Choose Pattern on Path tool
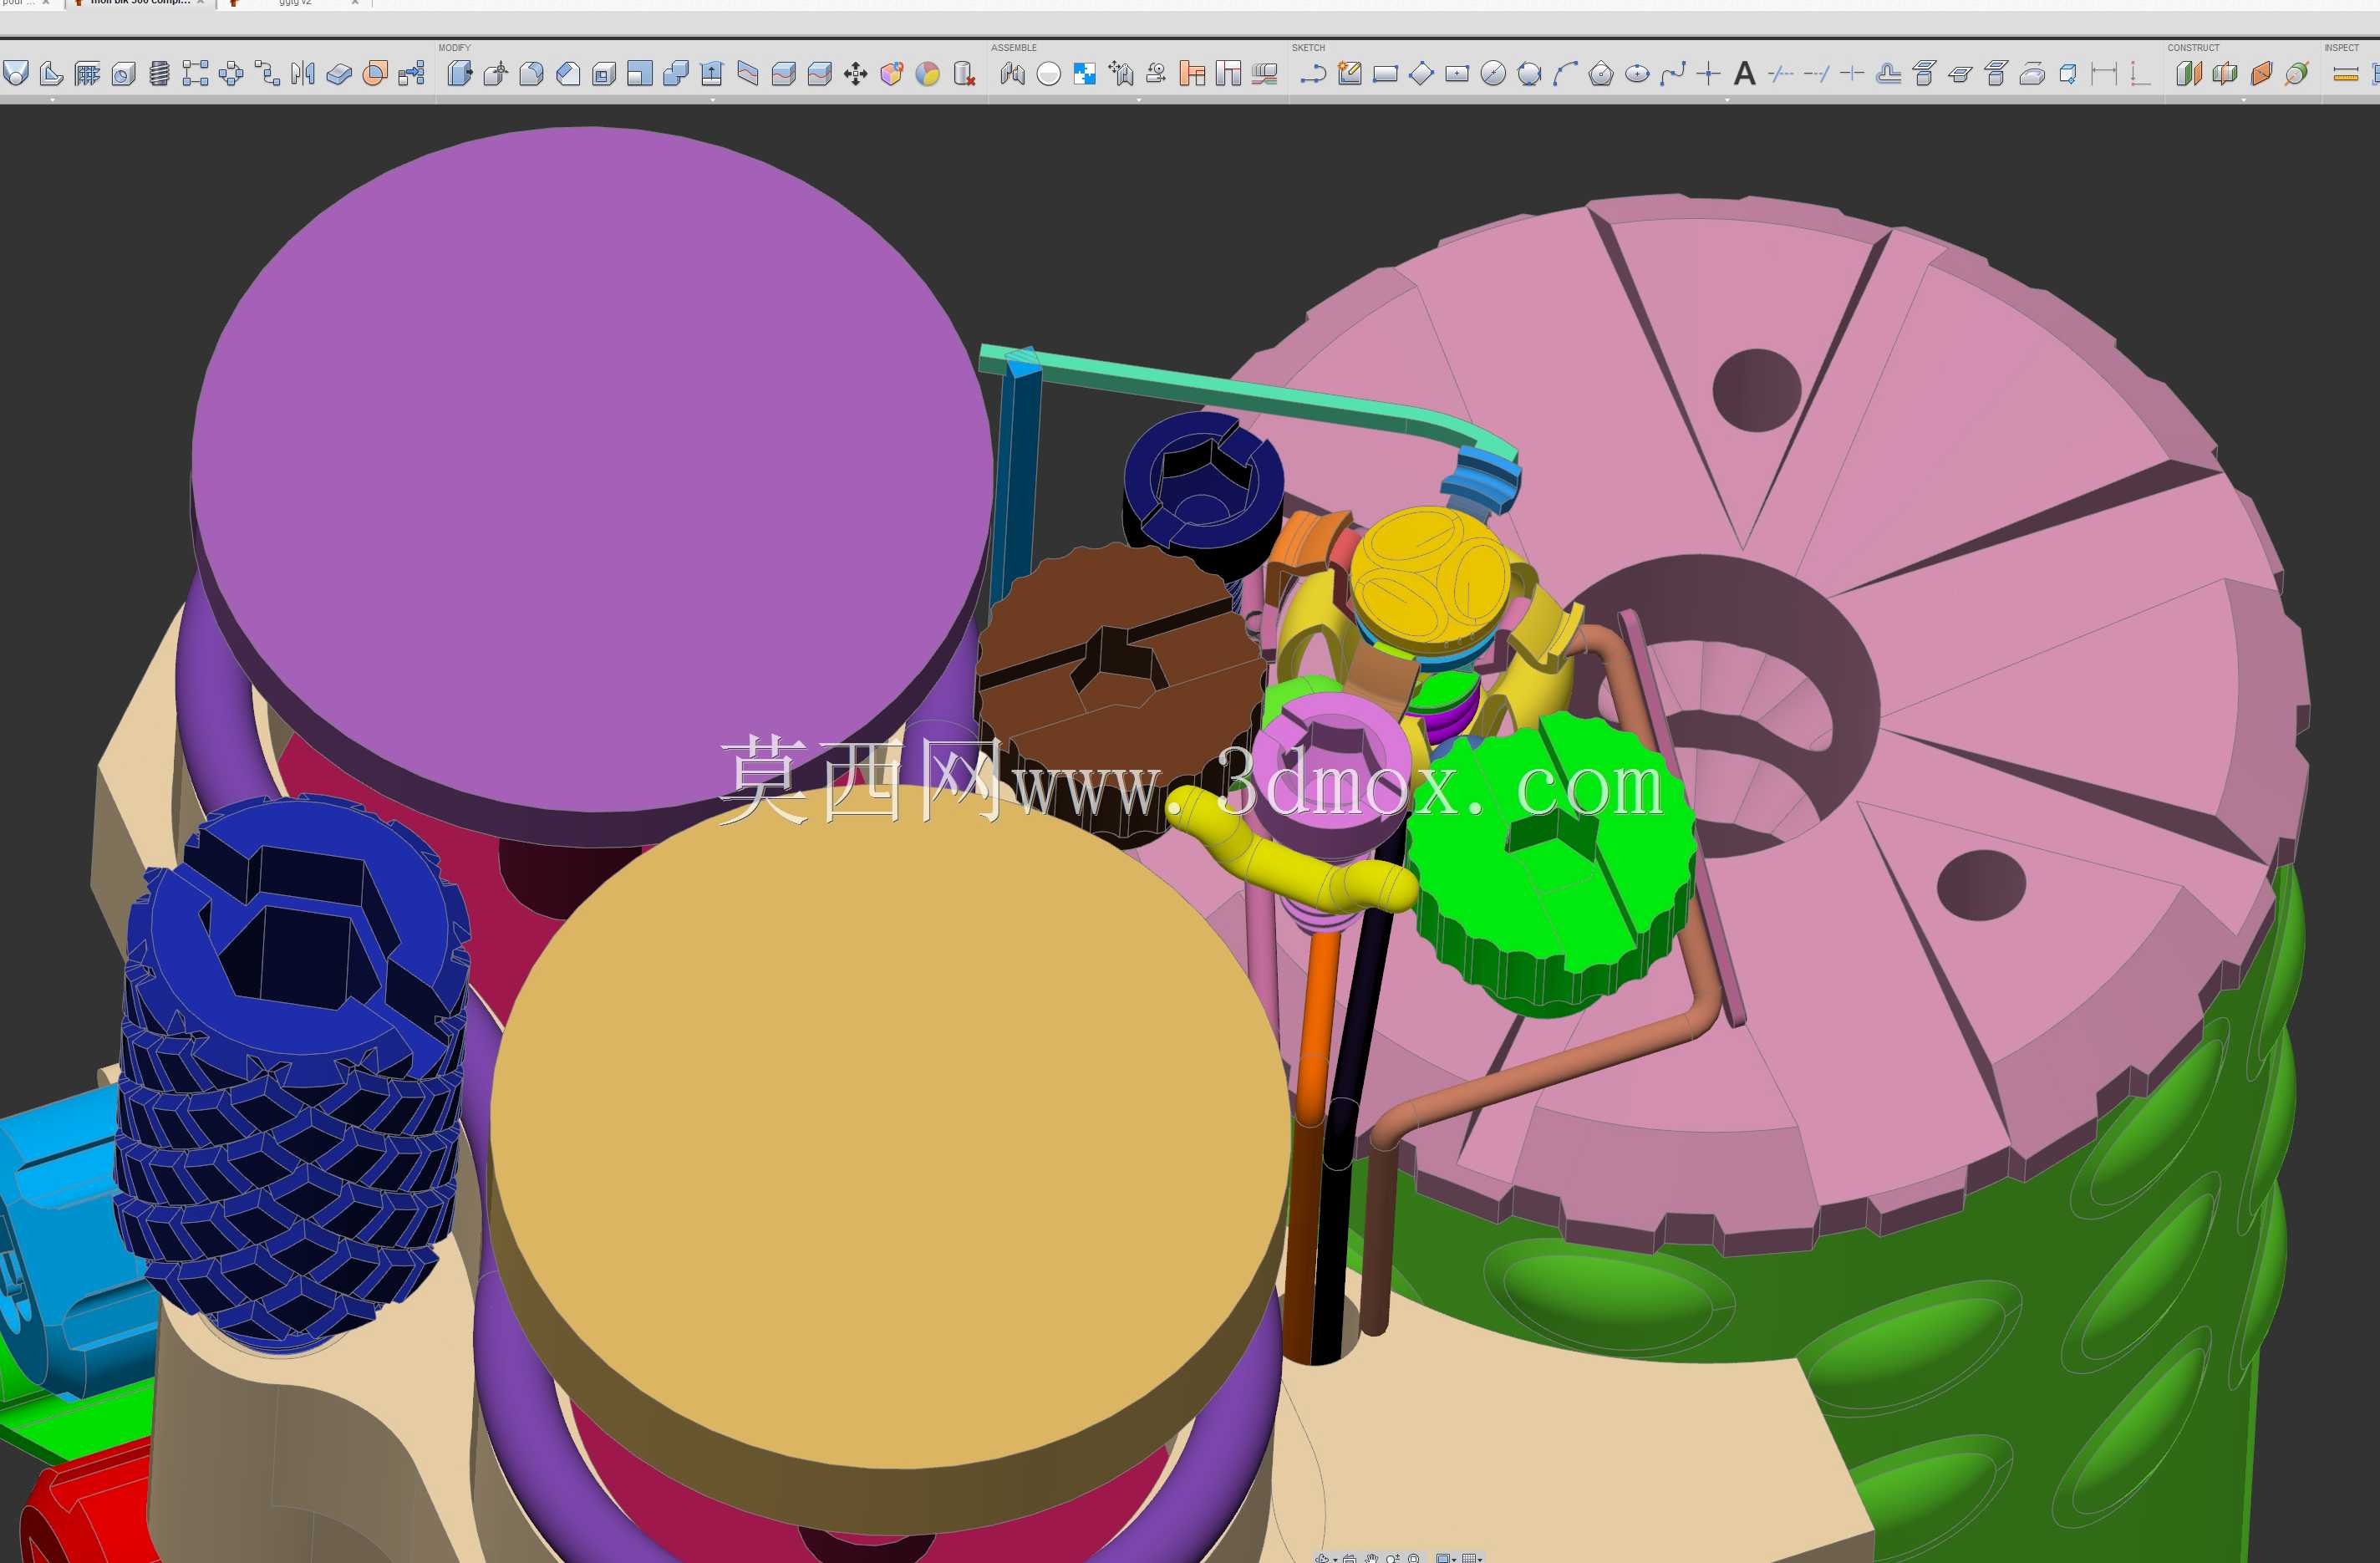 coord(268,73)
